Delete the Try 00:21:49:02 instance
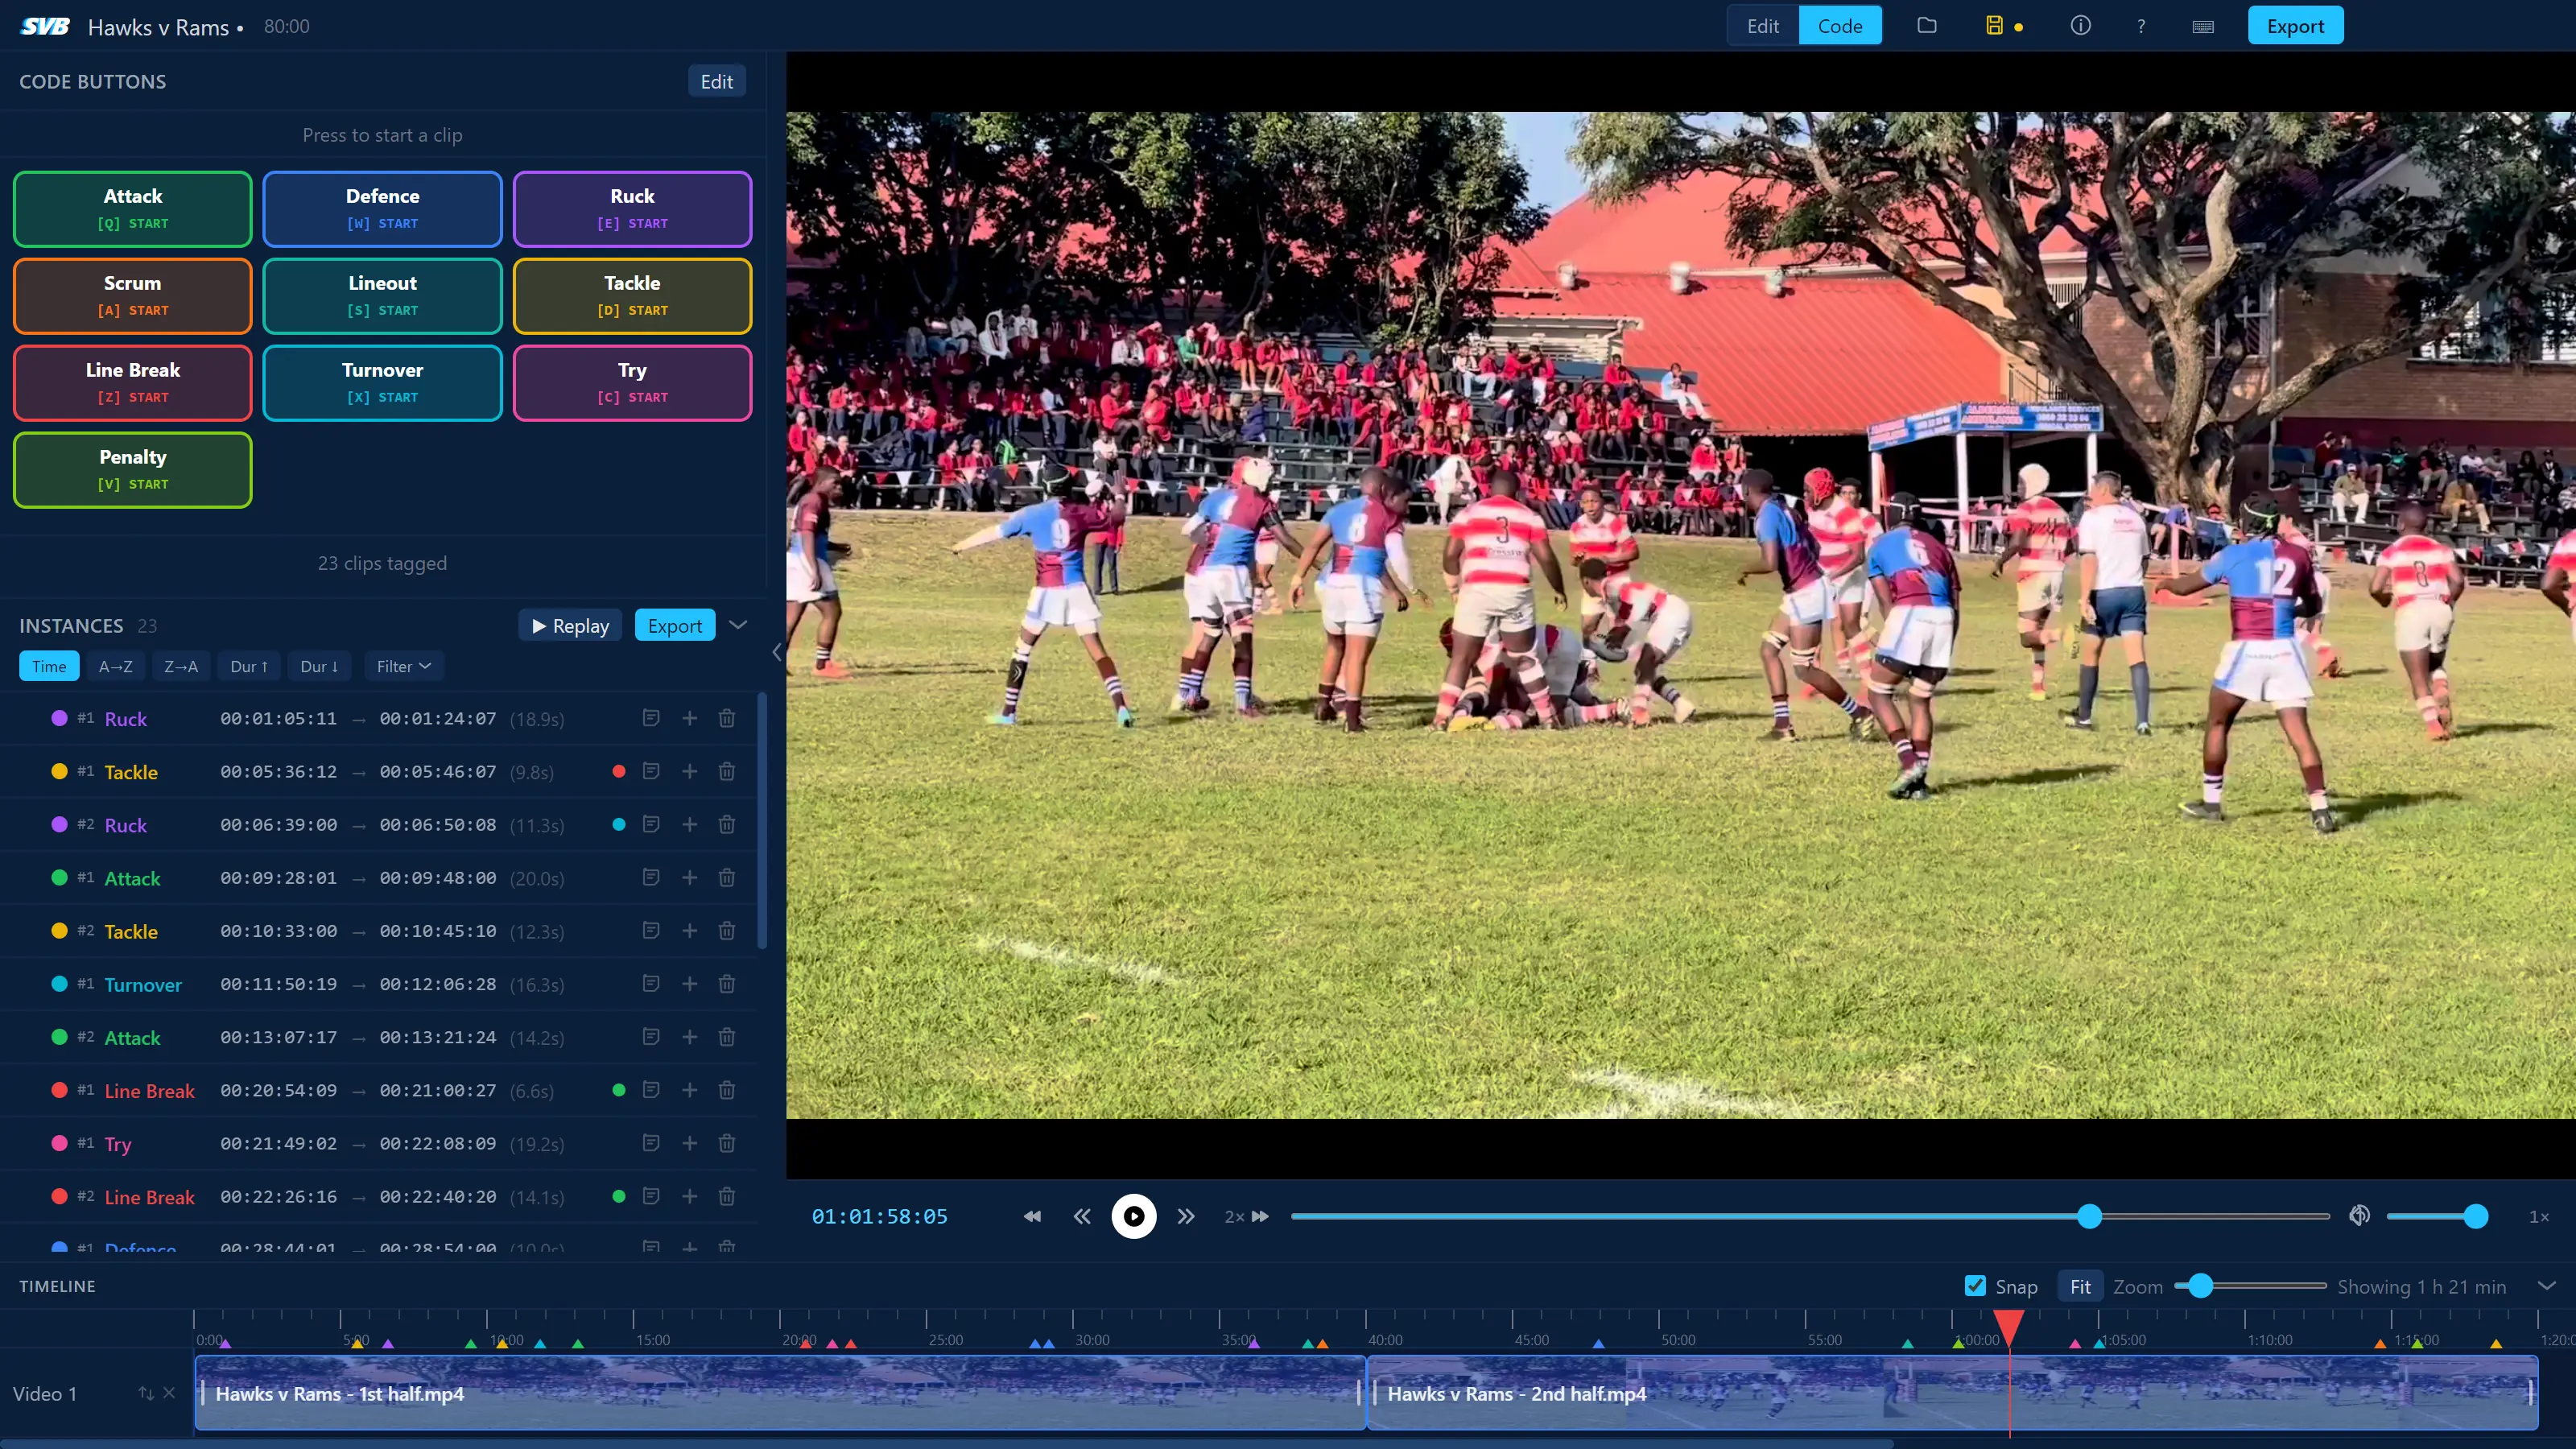Screen dimensions: 2576x1449 [727, 1142]
